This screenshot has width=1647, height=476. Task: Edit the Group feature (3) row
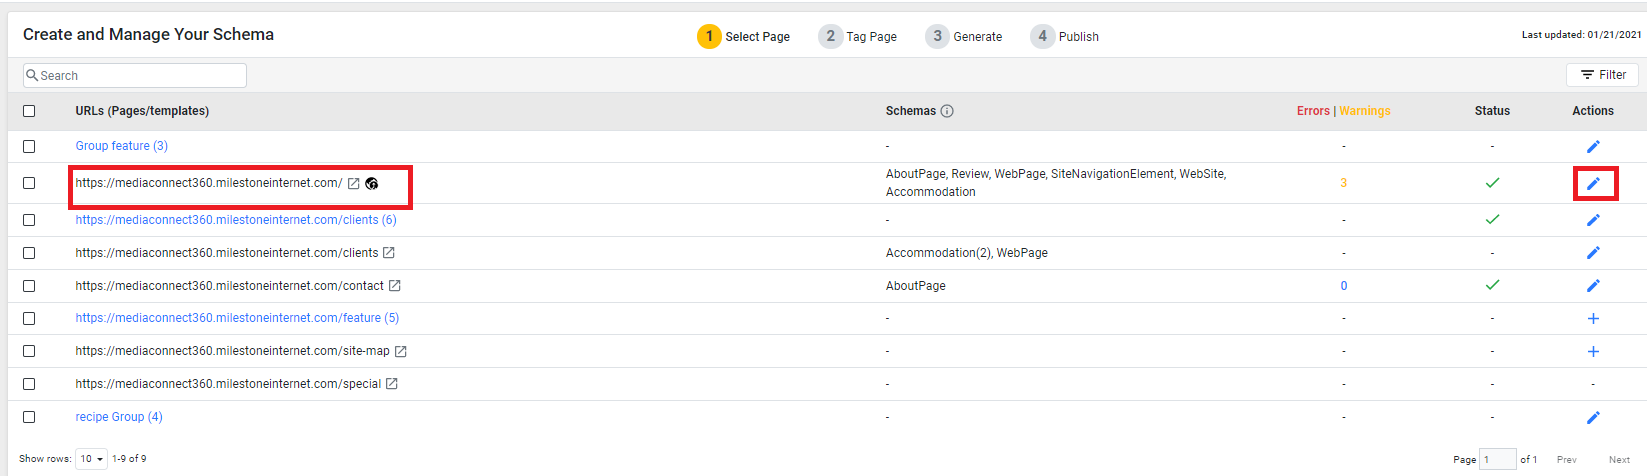[x=1593, y=146]
